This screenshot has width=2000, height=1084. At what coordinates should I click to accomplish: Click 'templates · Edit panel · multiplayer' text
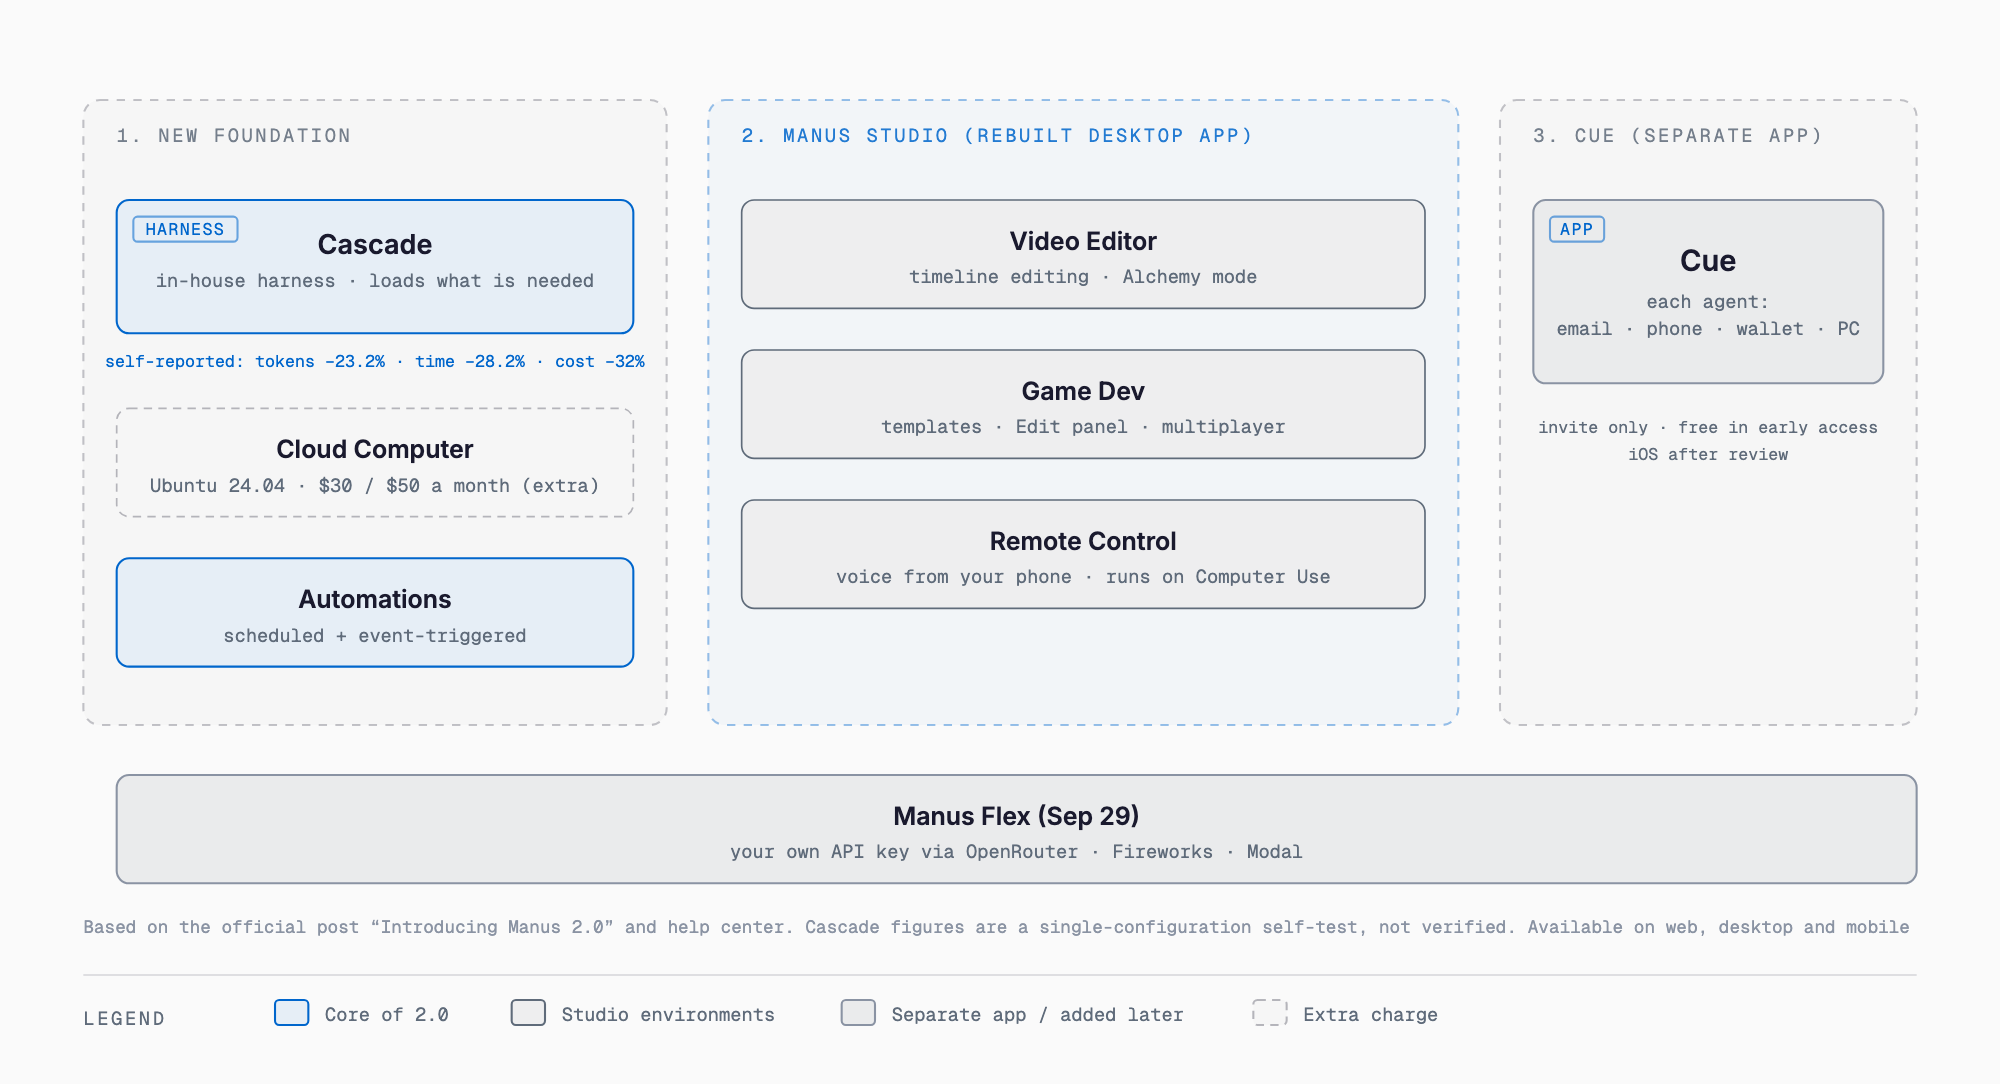[x=1083, y=427]
